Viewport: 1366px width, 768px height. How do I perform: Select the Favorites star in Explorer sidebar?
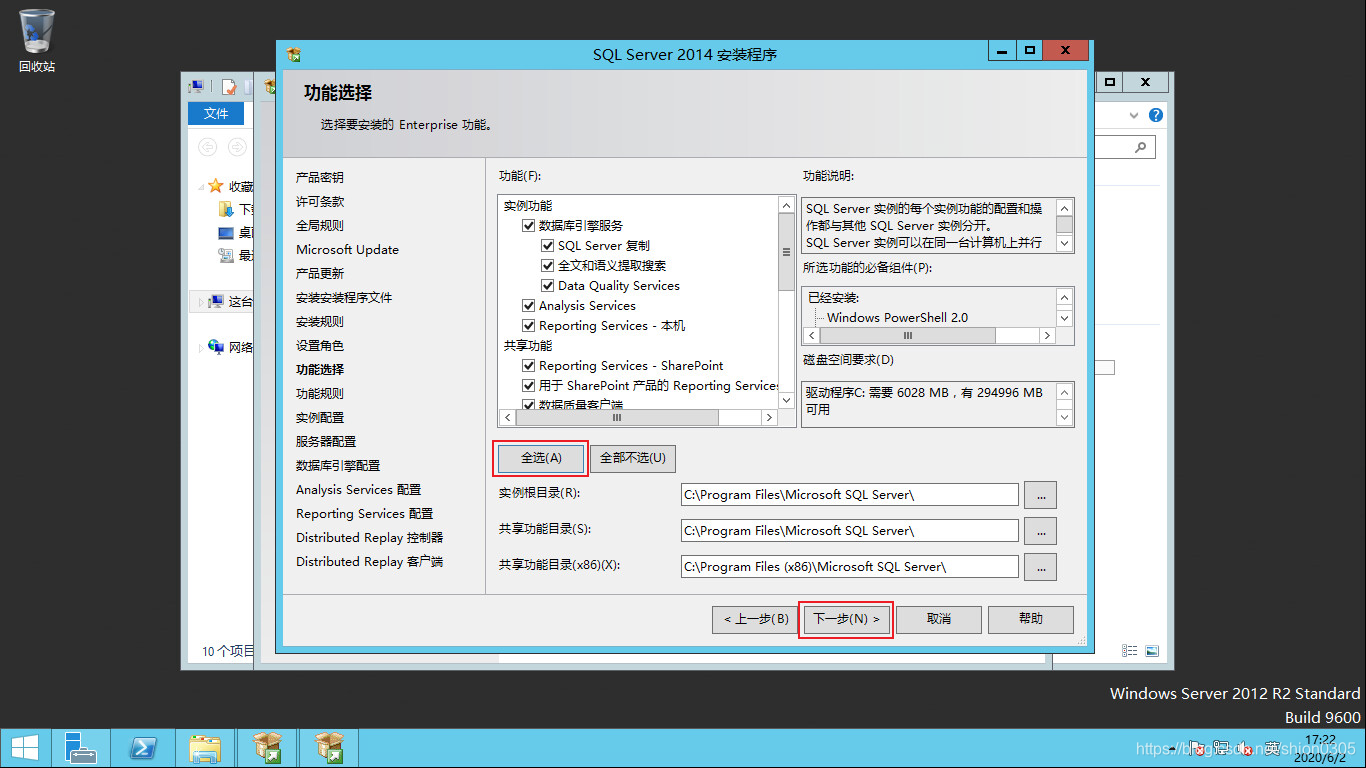[215, 186]
